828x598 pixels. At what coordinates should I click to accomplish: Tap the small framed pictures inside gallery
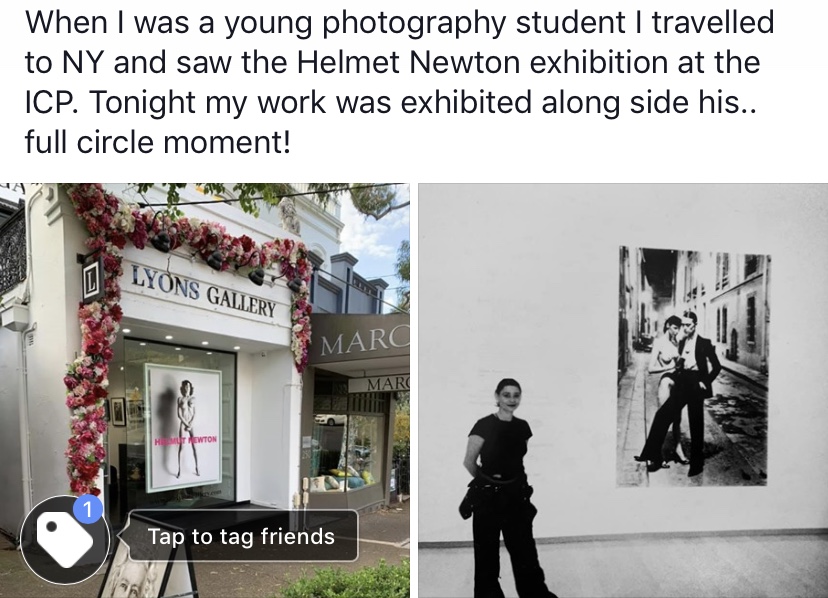pos(126,410)
